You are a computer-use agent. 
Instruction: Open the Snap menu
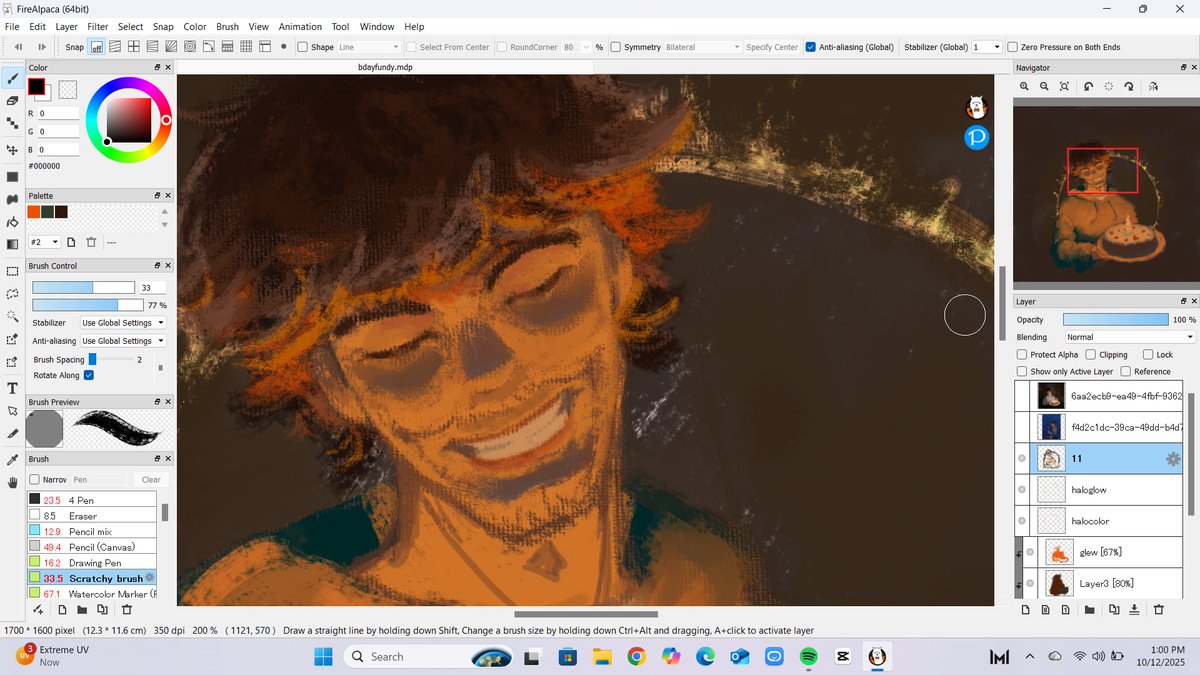coord(163,26)
